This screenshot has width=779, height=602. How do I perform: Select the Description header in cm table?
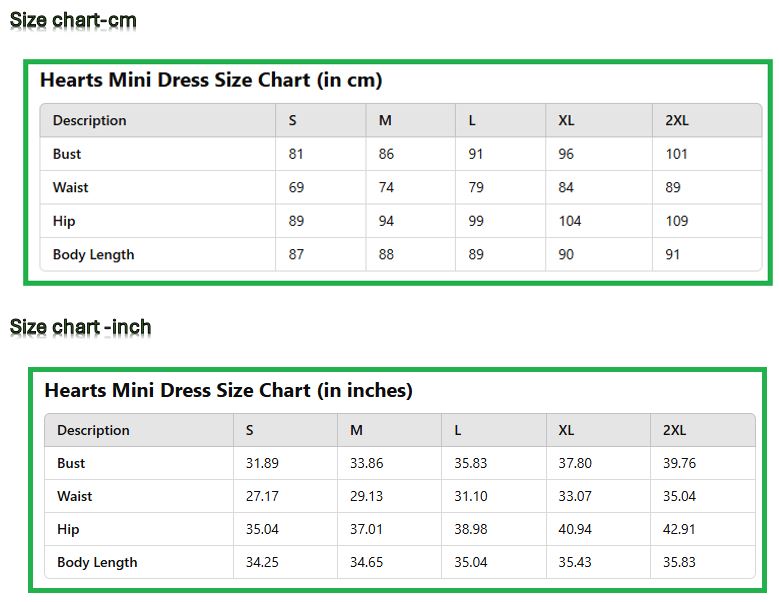[90, 121]
